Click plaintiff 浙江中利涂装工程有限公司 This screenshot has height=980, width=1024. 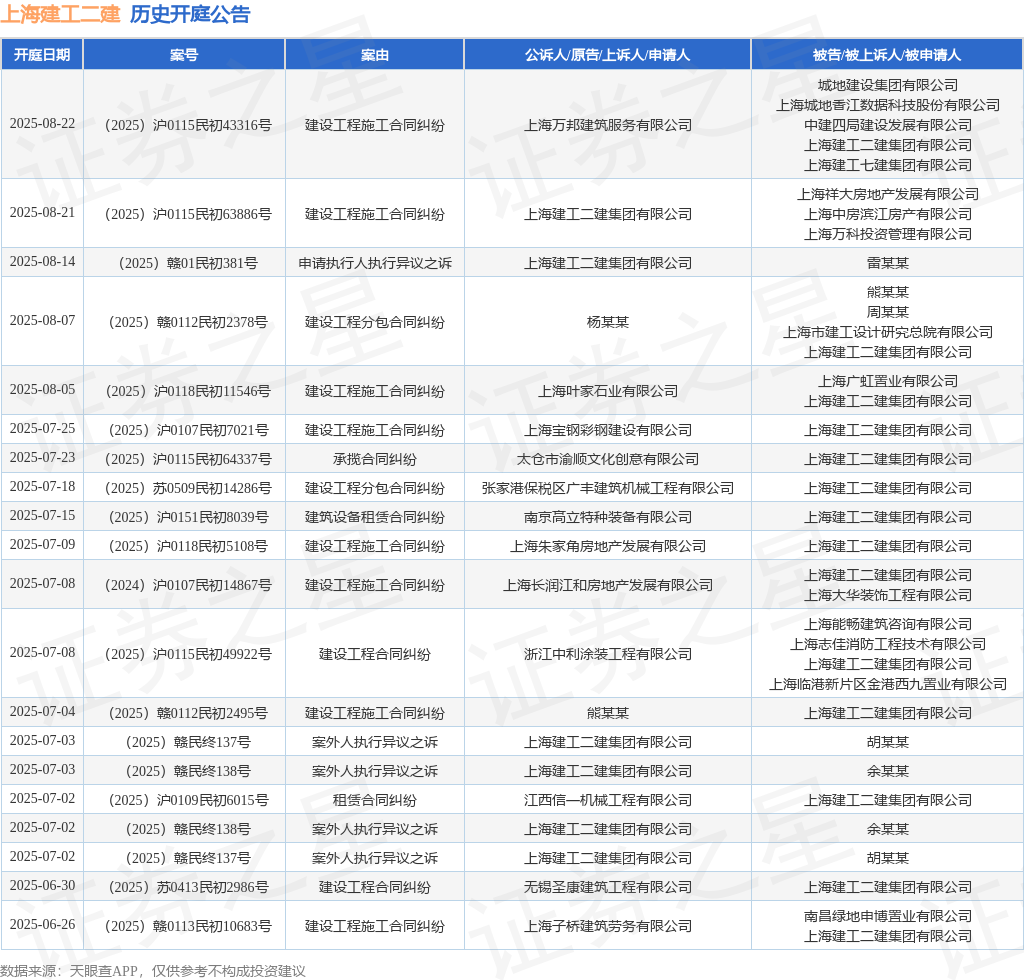click(x=607, y=654)
